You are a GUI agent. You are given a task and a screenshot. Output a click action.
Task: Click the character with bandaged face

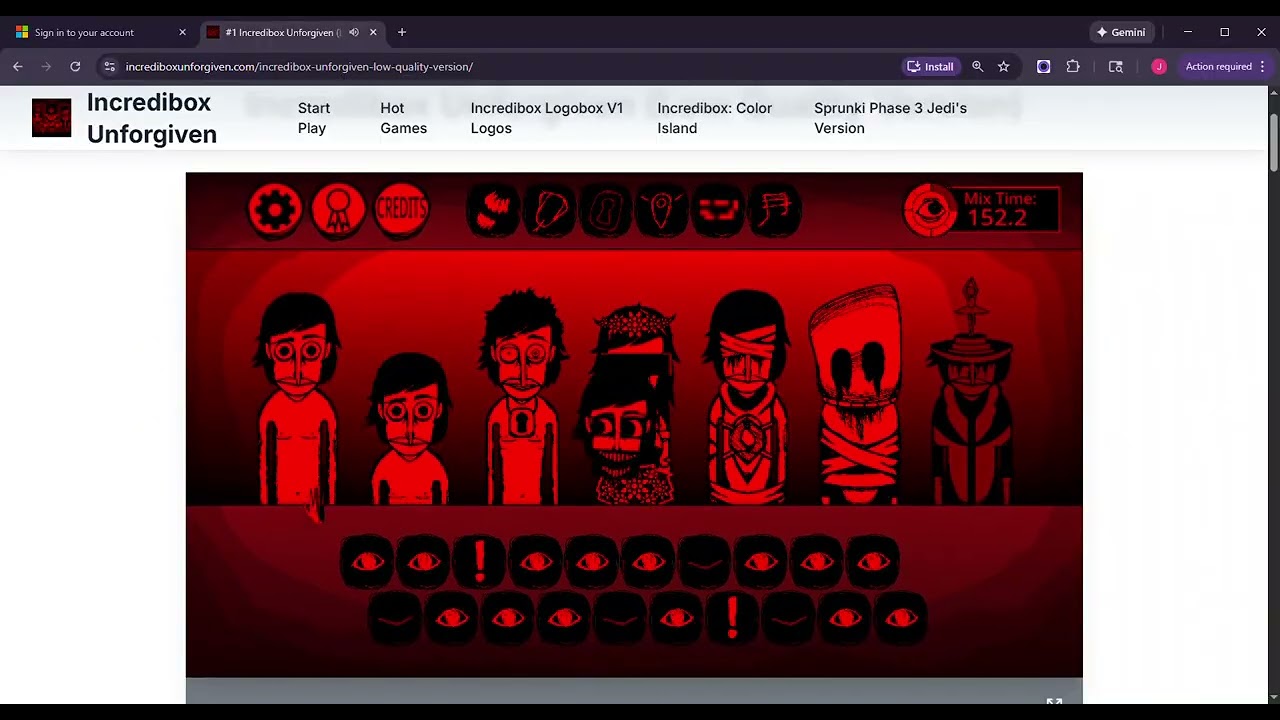point(747,398)
